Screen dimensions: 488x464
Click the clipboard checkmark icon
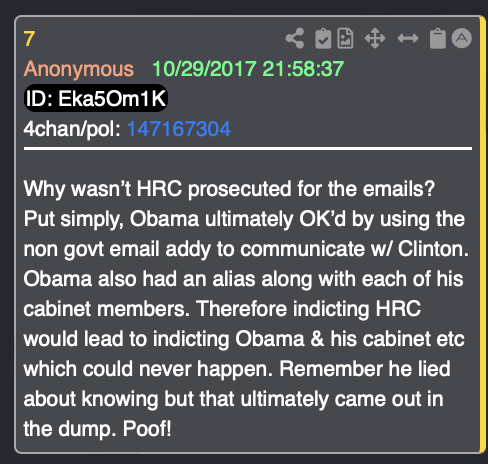coord(323,39)
